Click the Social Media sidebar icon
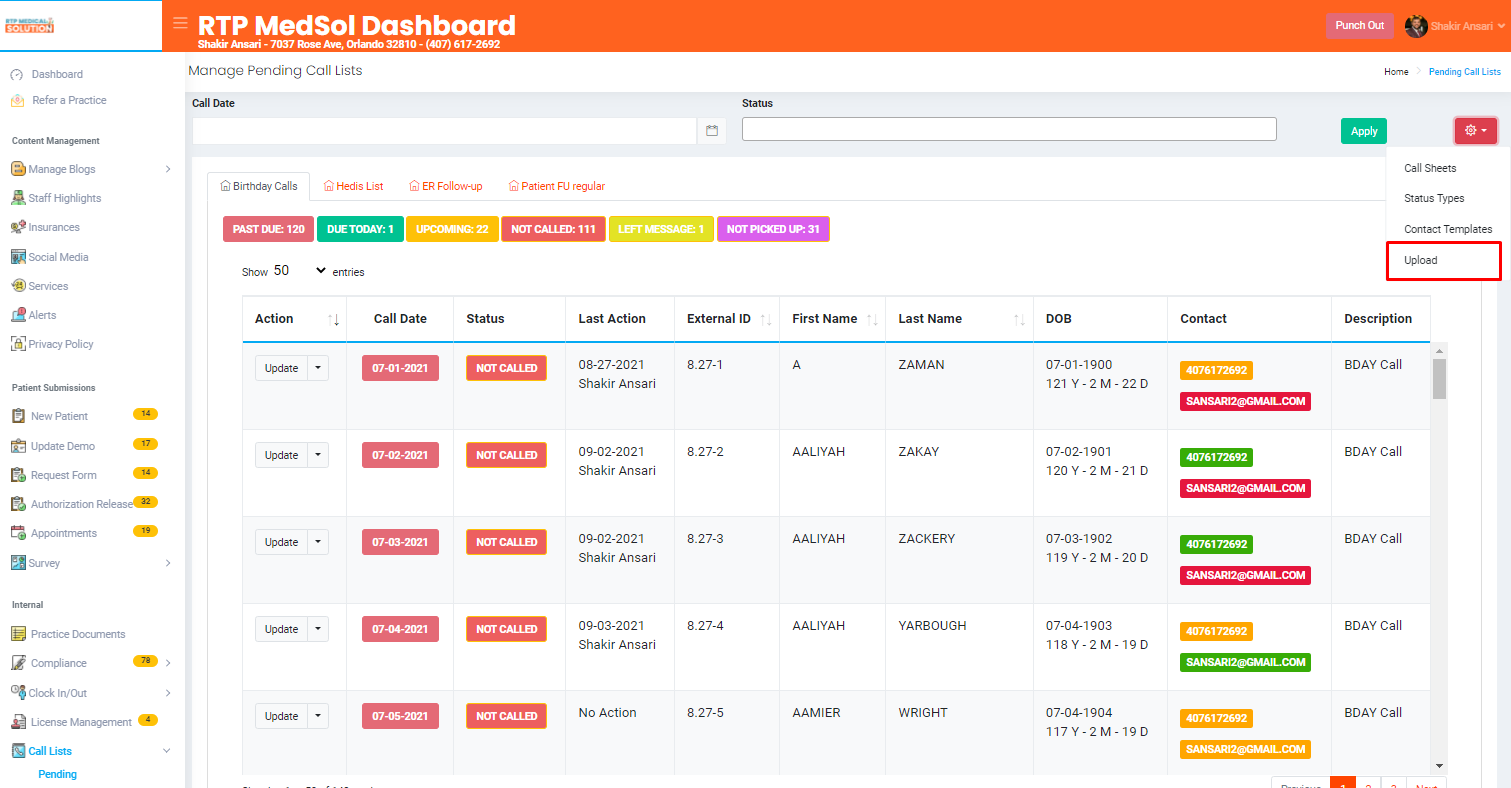This screenshot has width=1511, height=788. 18,257
